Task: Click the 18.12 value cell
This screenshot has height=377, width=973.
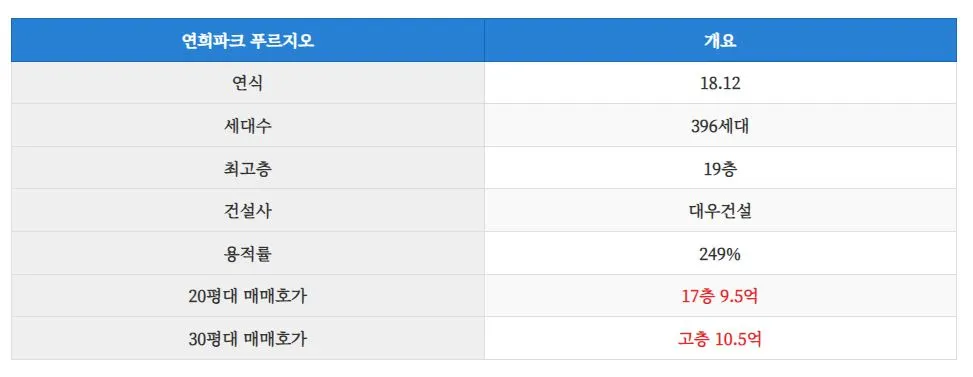Action: [x=720, y=83]
